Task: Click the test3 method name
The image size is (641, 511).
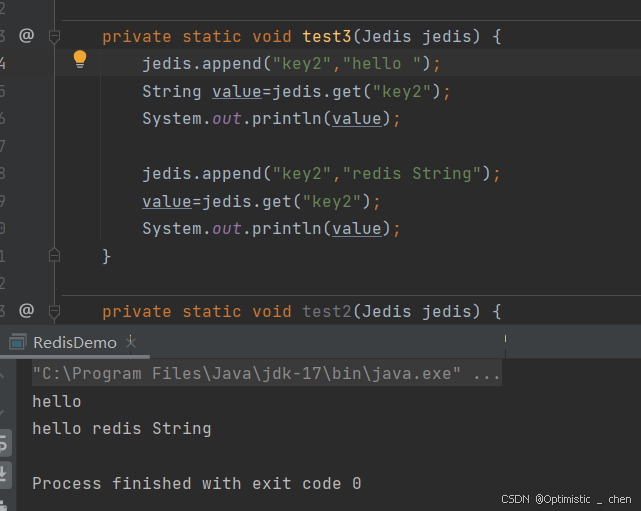Action: (326, 37)
